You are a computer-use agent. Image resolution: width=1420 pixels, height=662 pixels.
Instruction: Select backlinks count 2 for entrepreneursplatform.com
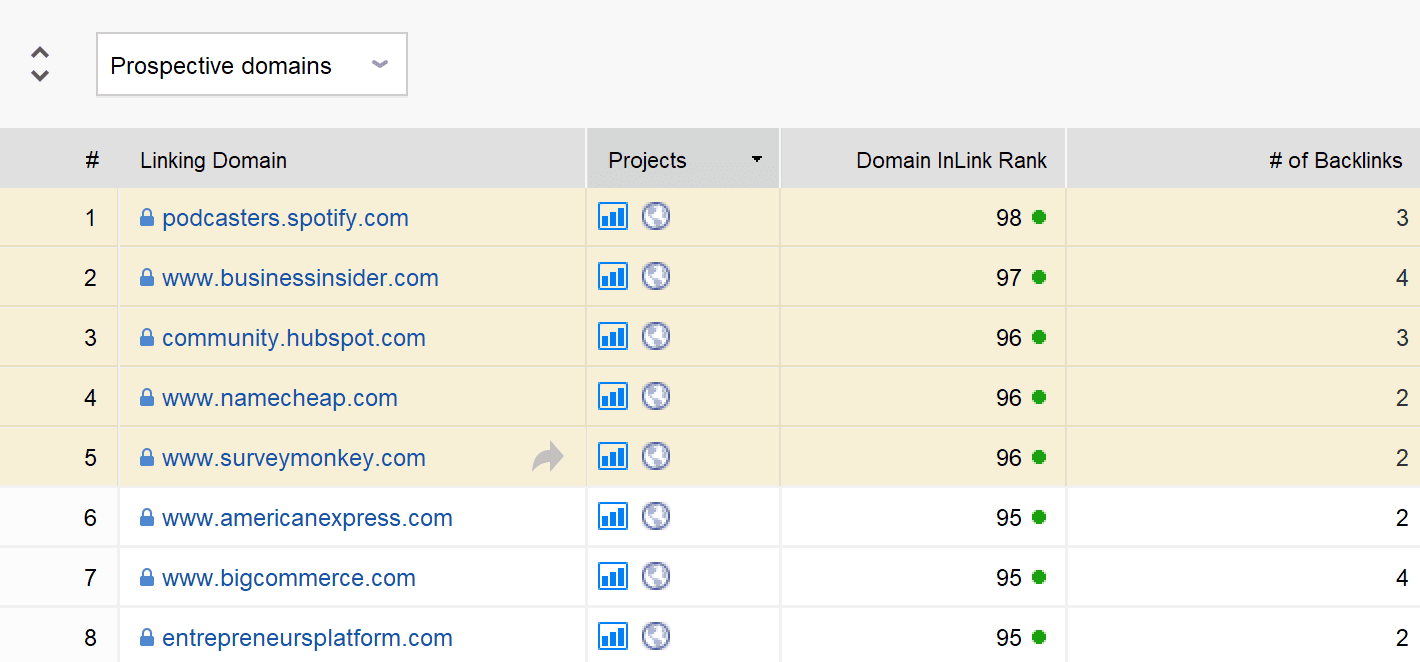(x=1402, y=638)
